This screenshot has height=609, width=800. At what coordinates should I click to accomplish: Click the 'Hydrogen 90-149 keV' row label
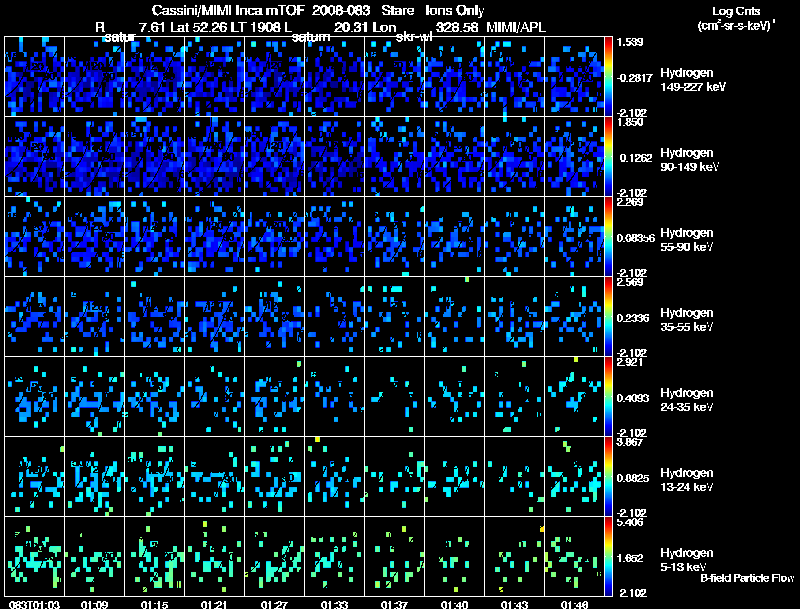click(690, 160)
